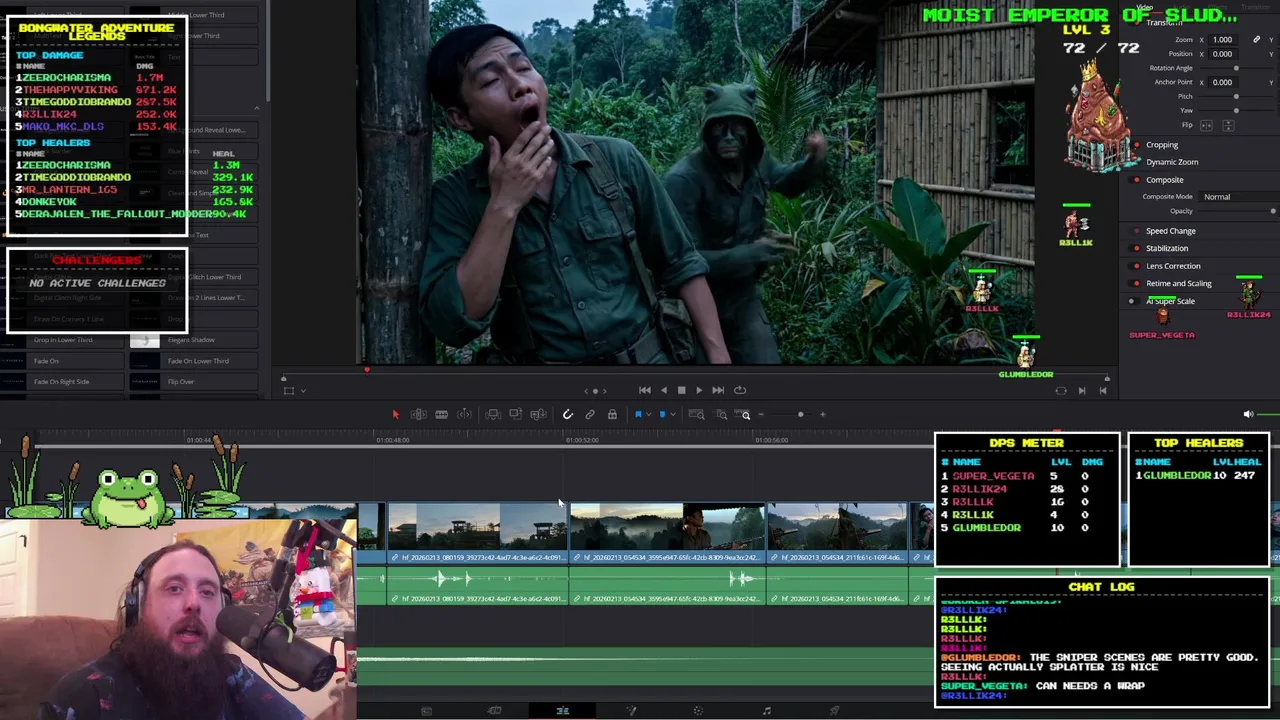Viewport: 1280px width, 720px height.
Task: Click the Anchor Point X value field
Action: click(1223, 82)
